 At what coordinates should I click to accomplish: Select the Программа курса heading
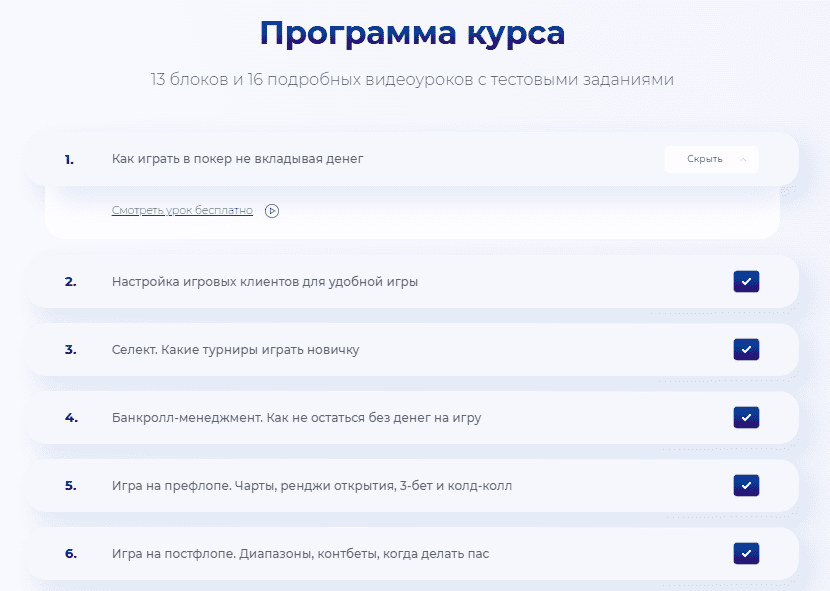[x=412, y=33]
